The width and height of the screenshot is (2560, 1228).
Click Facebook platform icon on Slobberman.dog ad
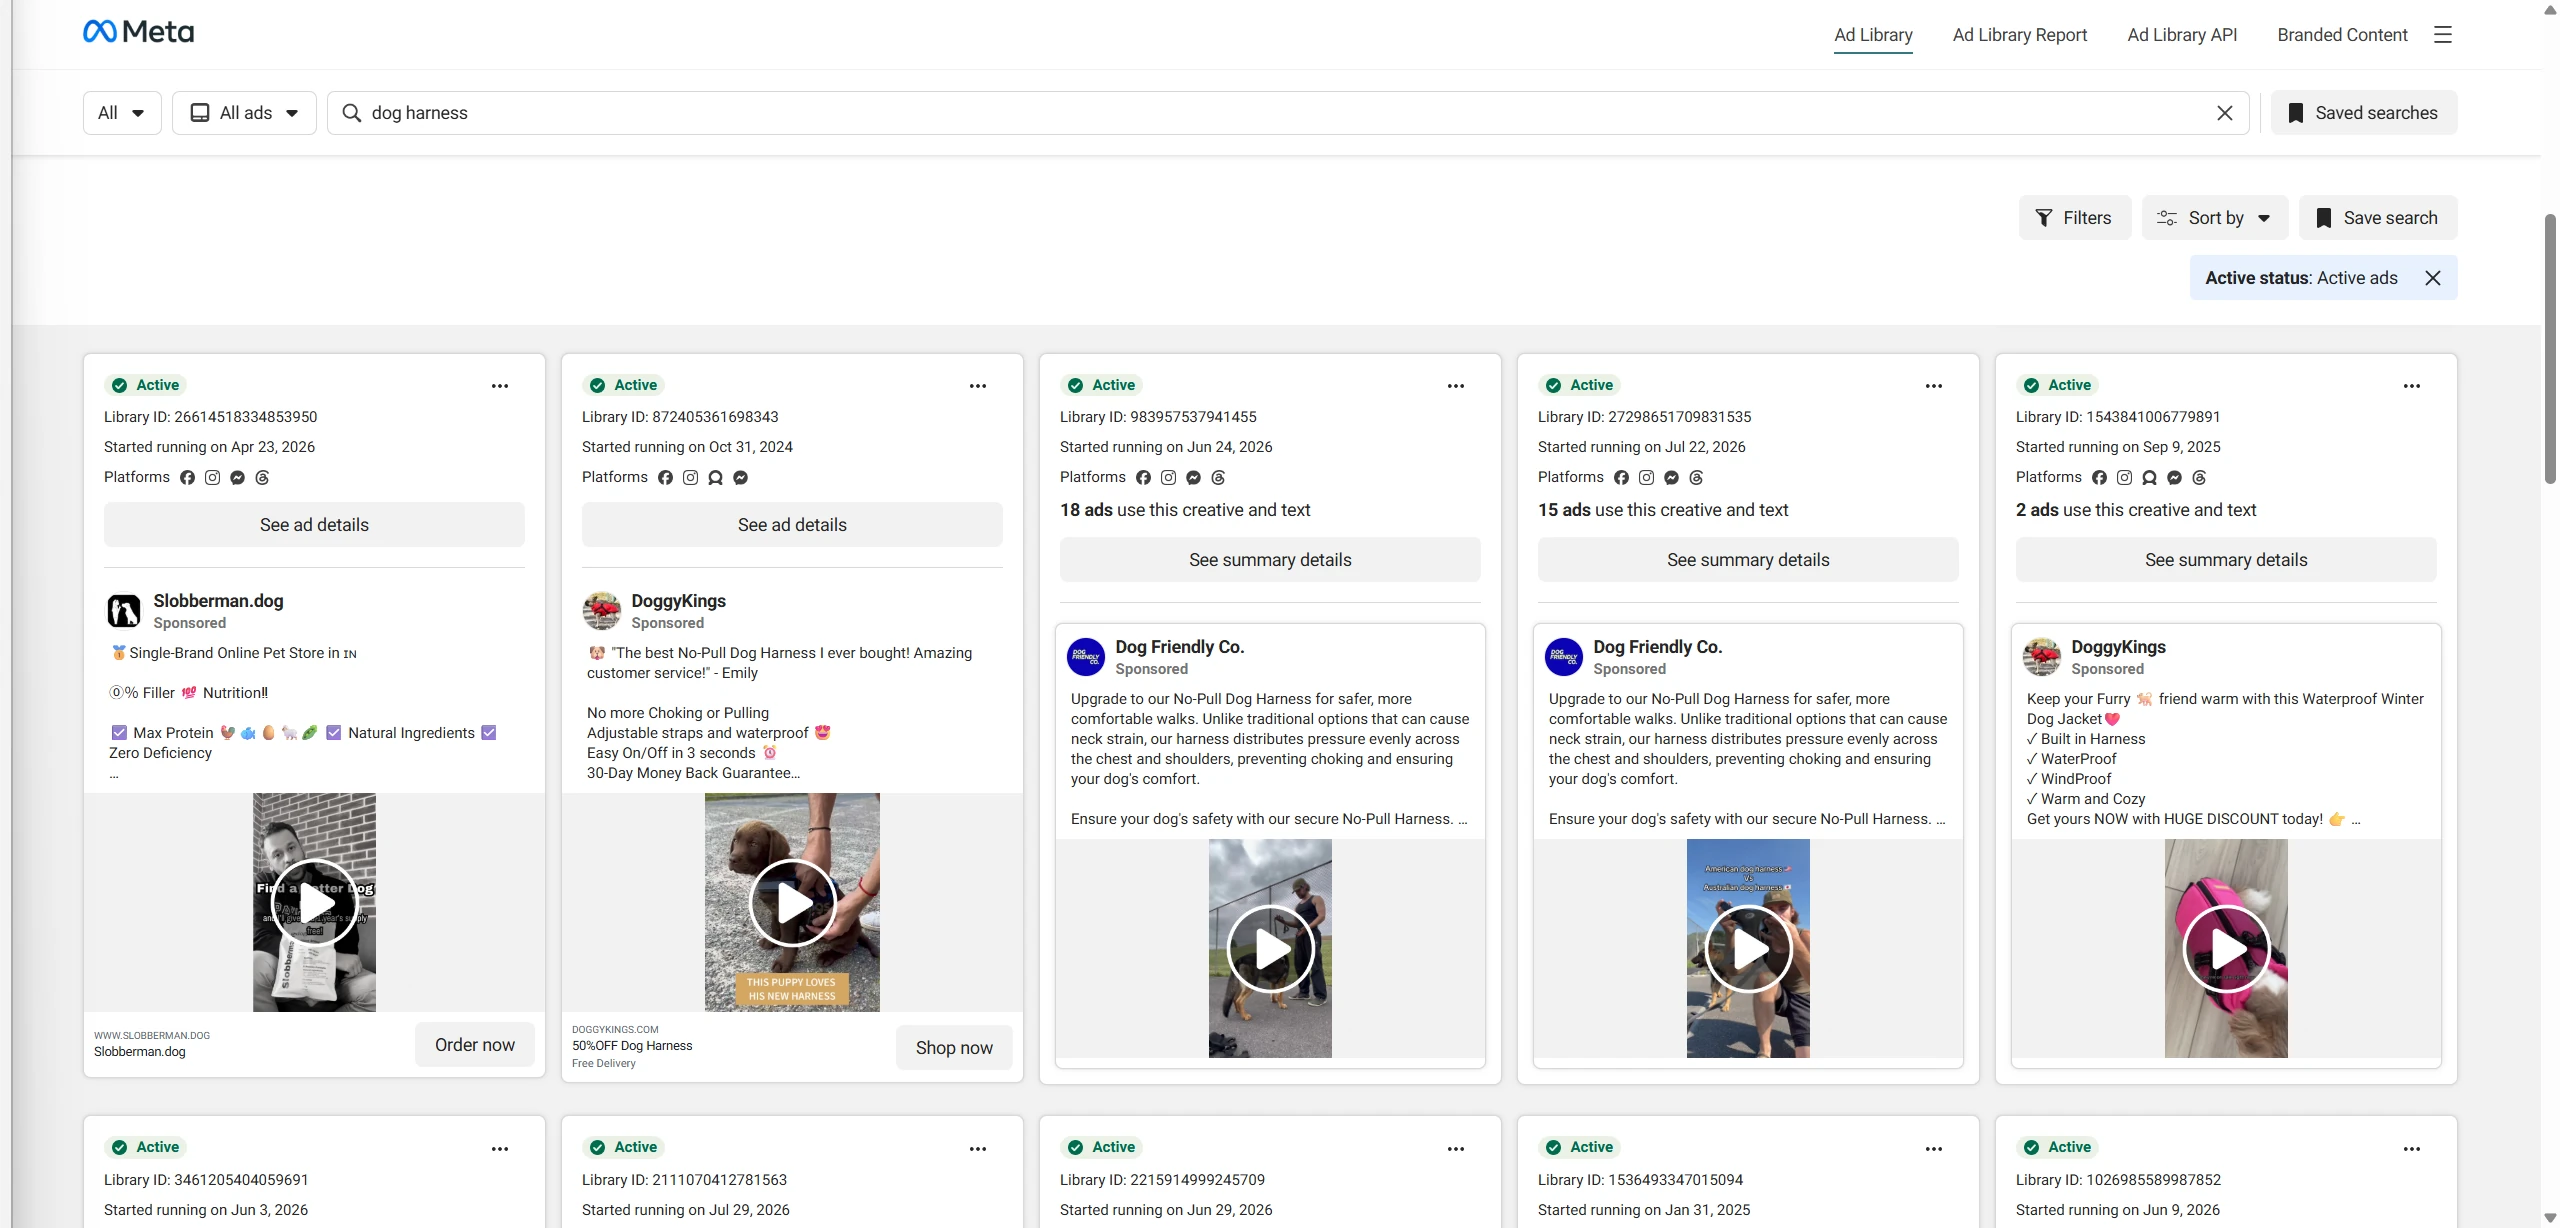click(187, 478)
